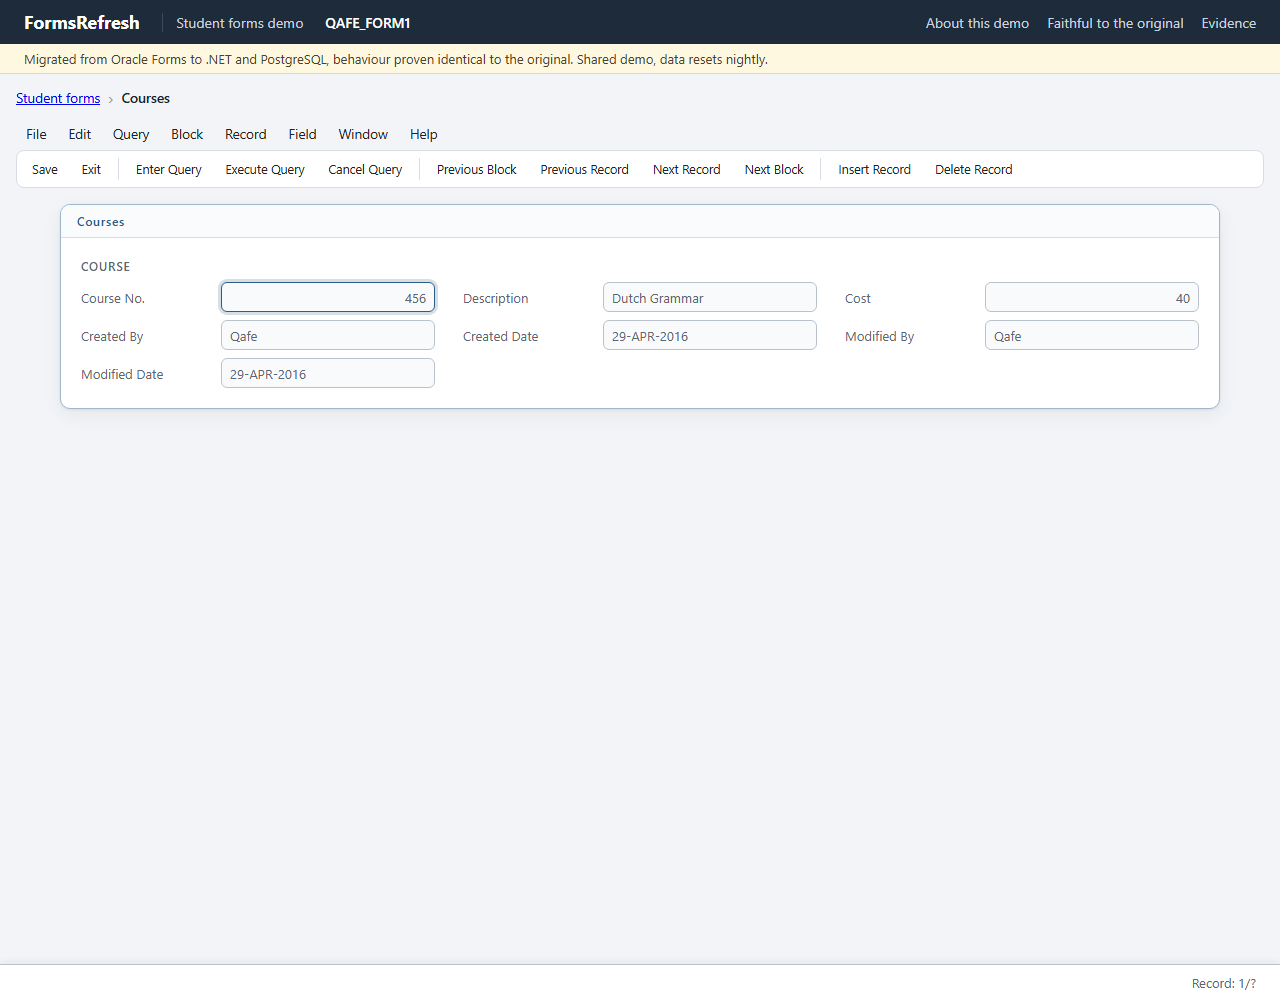Focus the Modified By field
This screenshot has width=1280, height=1000.
(1092, 335)
